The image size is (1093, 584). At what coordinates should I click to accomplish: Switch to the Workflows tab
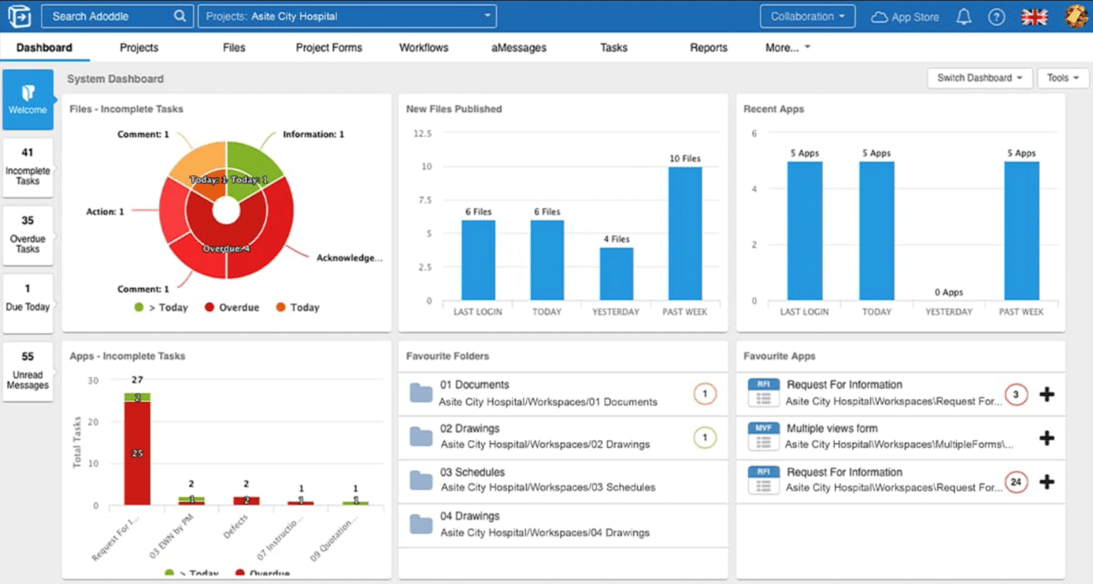423,48
